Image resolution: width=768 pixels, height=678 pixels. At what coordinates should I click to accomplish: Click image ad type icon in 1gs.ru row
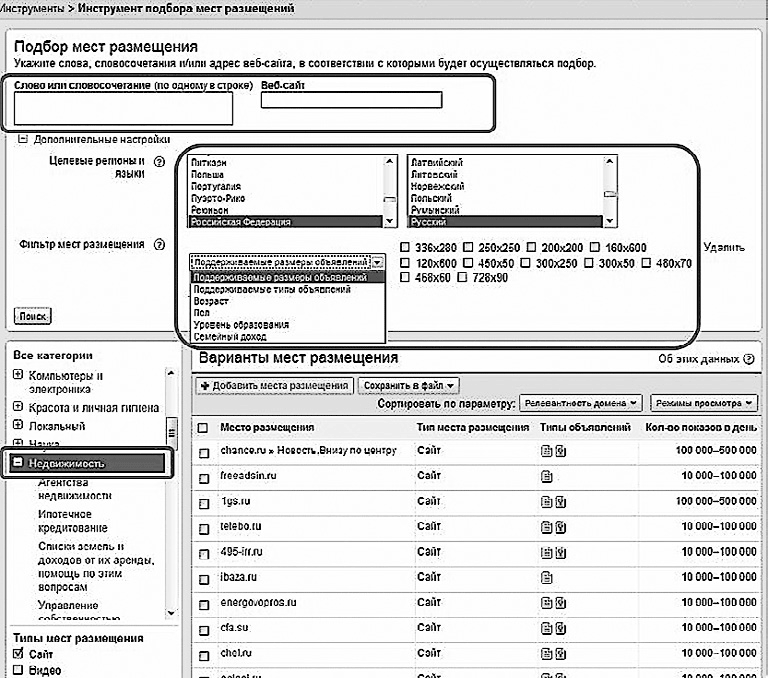[x=561, y=502]
